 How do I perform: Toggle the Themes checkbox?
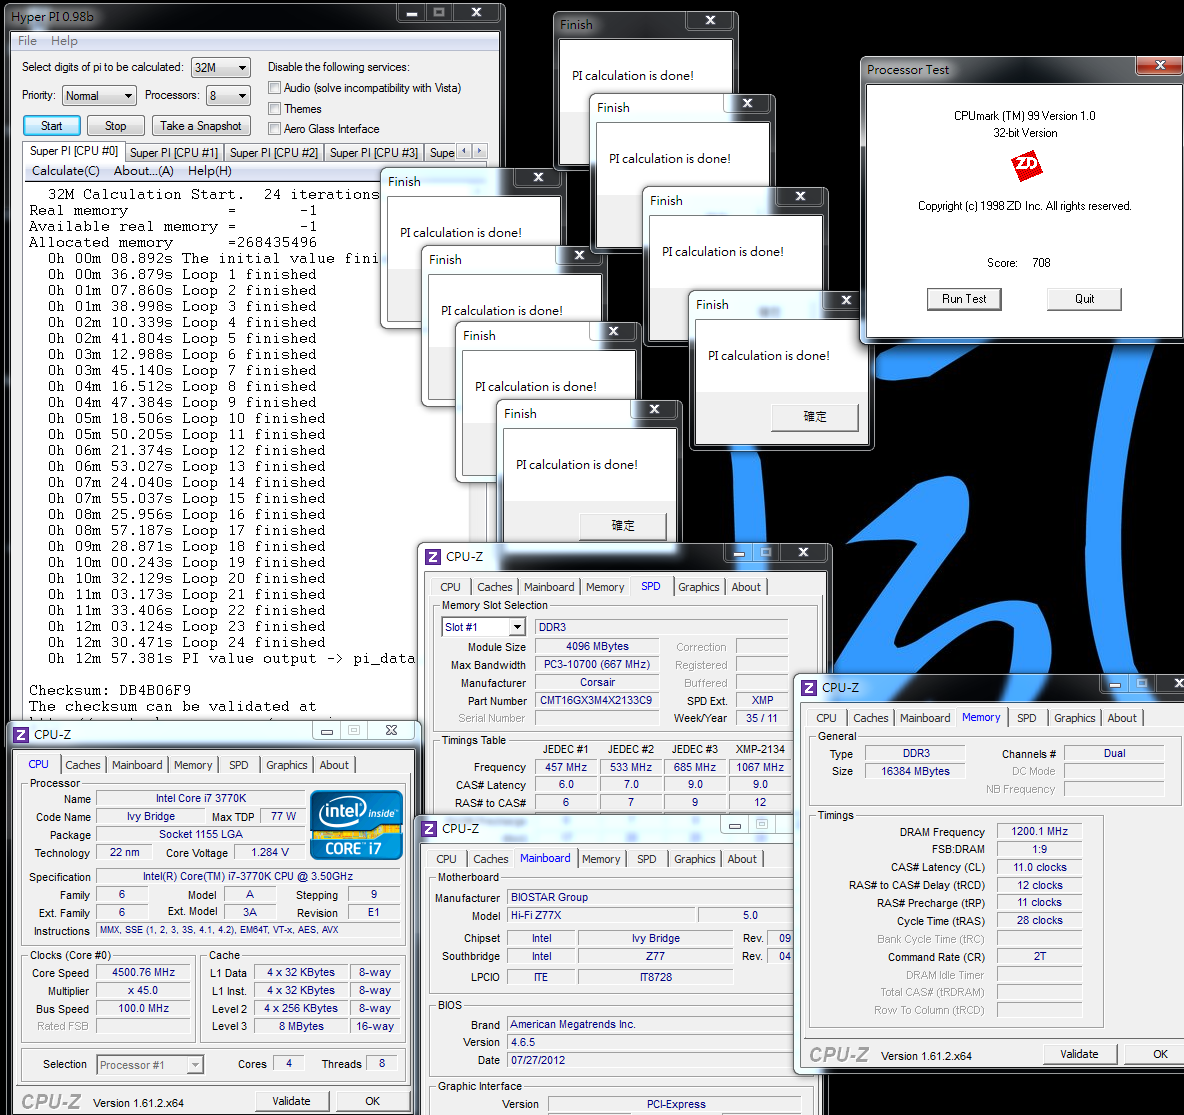pos(275,109)
